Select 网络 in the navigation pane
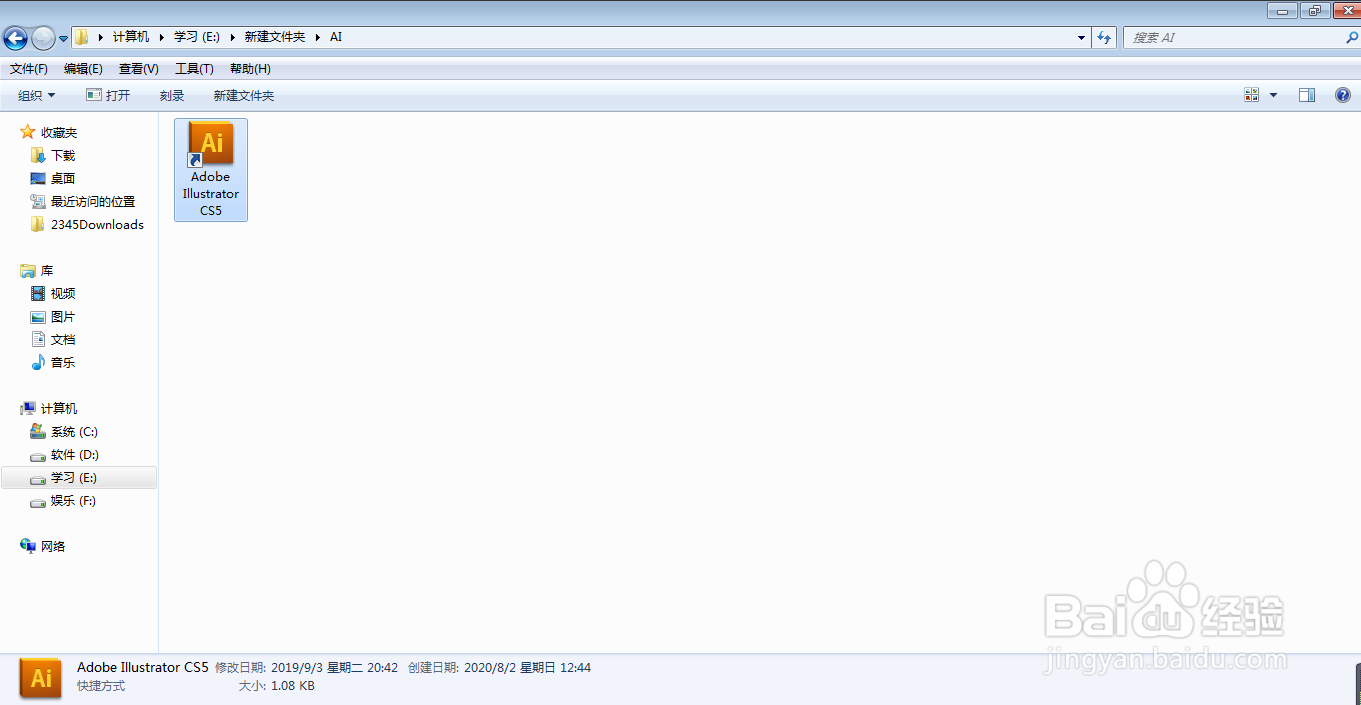The image size is (1361, 705). tap(53, 547)
